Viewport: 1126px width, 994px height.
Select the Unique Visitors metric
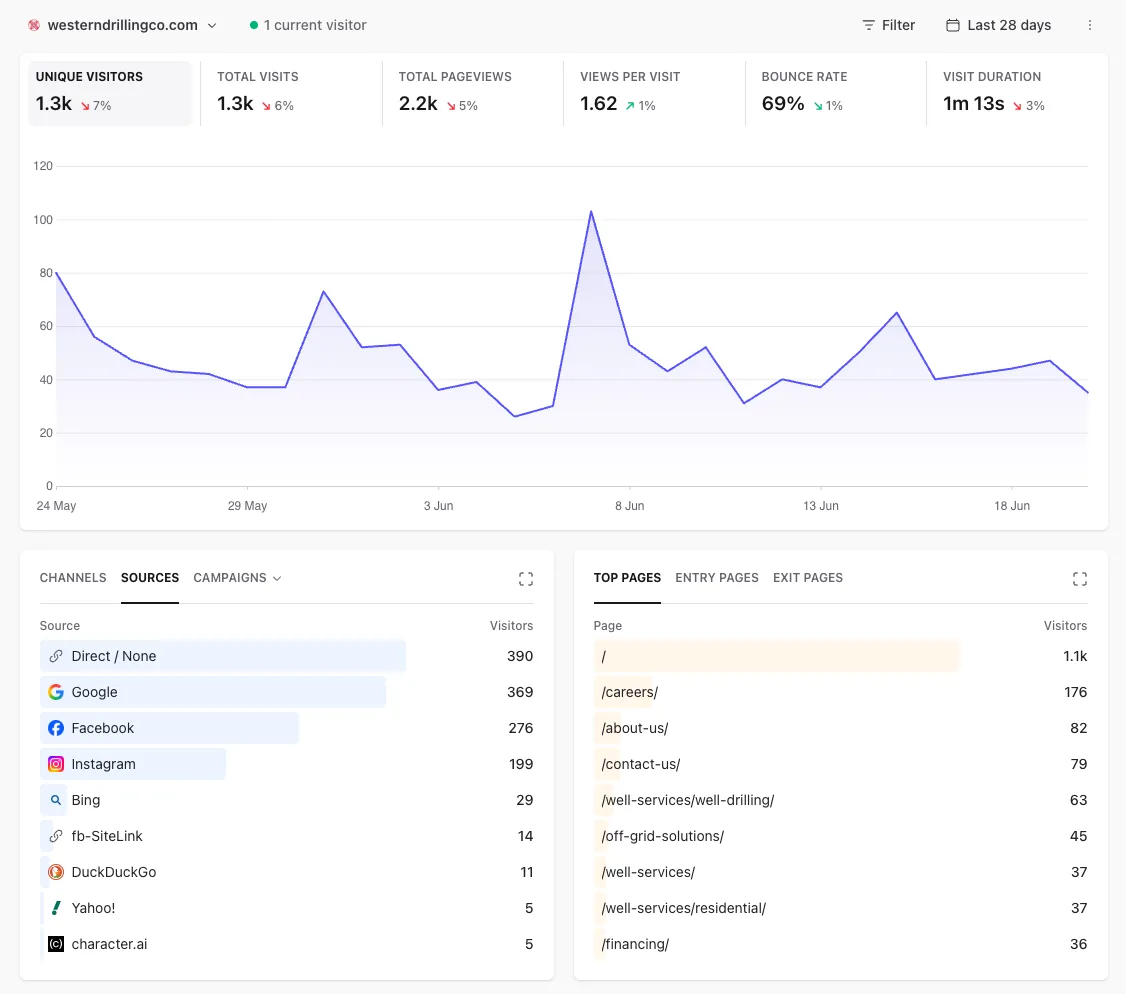[110, 93]
